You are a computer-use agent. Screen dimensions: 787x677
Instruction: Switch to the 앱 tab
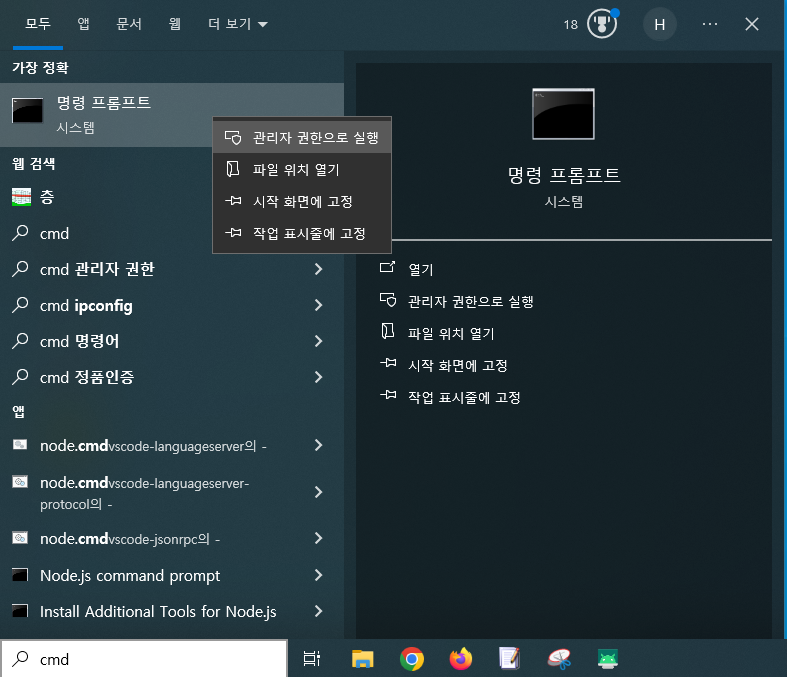(x=83, y=24)
